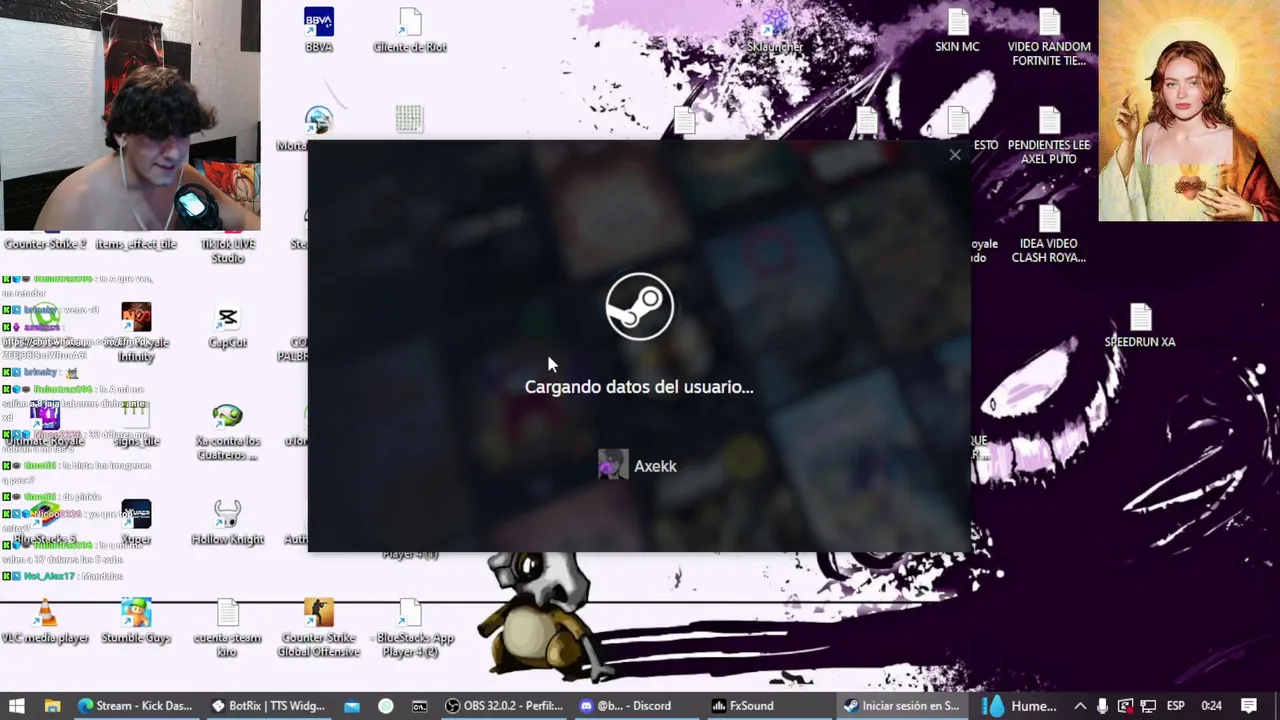
Task: Open VIDEO RANDOM FORTNITE file on desktop
Action: [1049, 37]
